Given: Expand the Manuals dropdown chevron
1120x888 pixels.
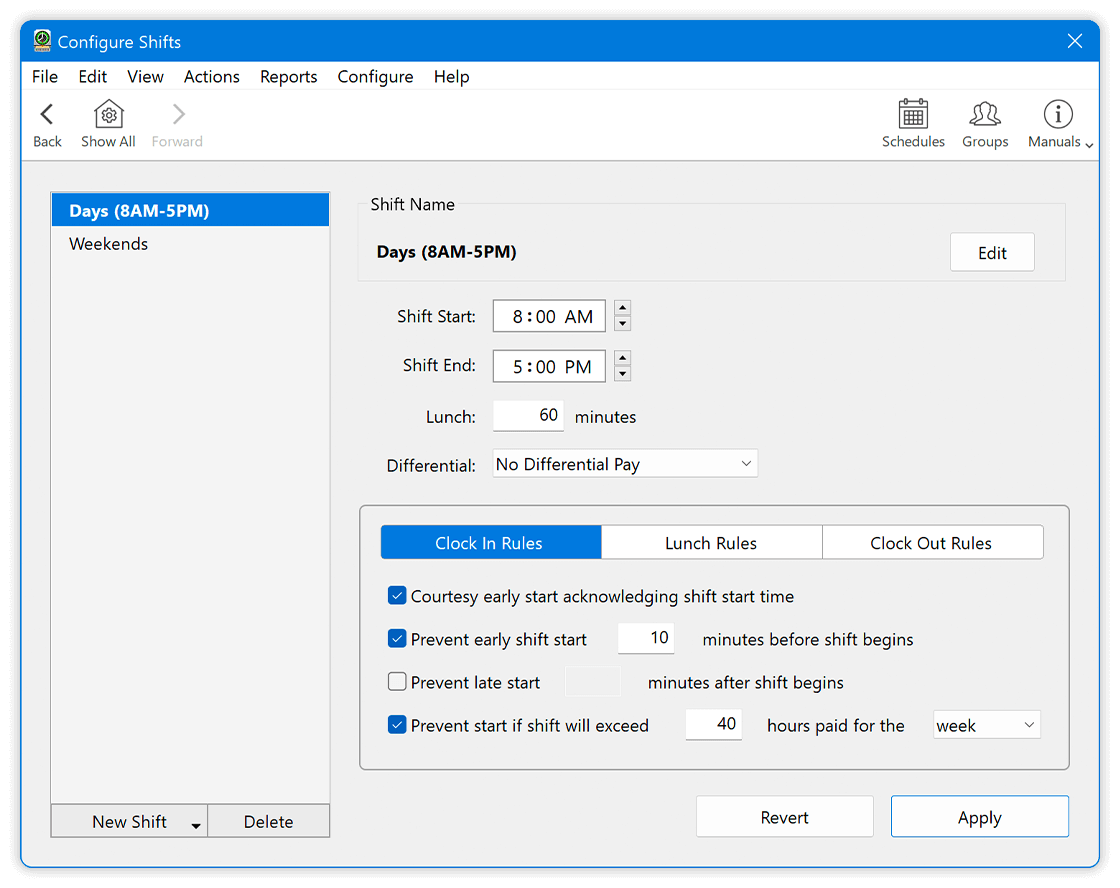Looking at the screenshot, I should (x=1089, y=145).
